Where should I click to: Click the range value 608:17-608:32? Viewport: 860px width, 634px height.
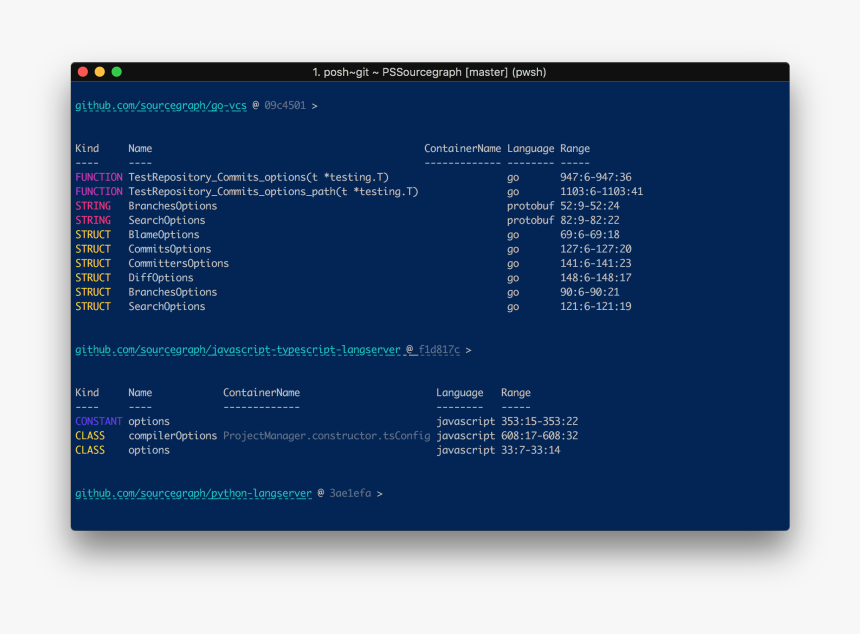tap(539, 436)
